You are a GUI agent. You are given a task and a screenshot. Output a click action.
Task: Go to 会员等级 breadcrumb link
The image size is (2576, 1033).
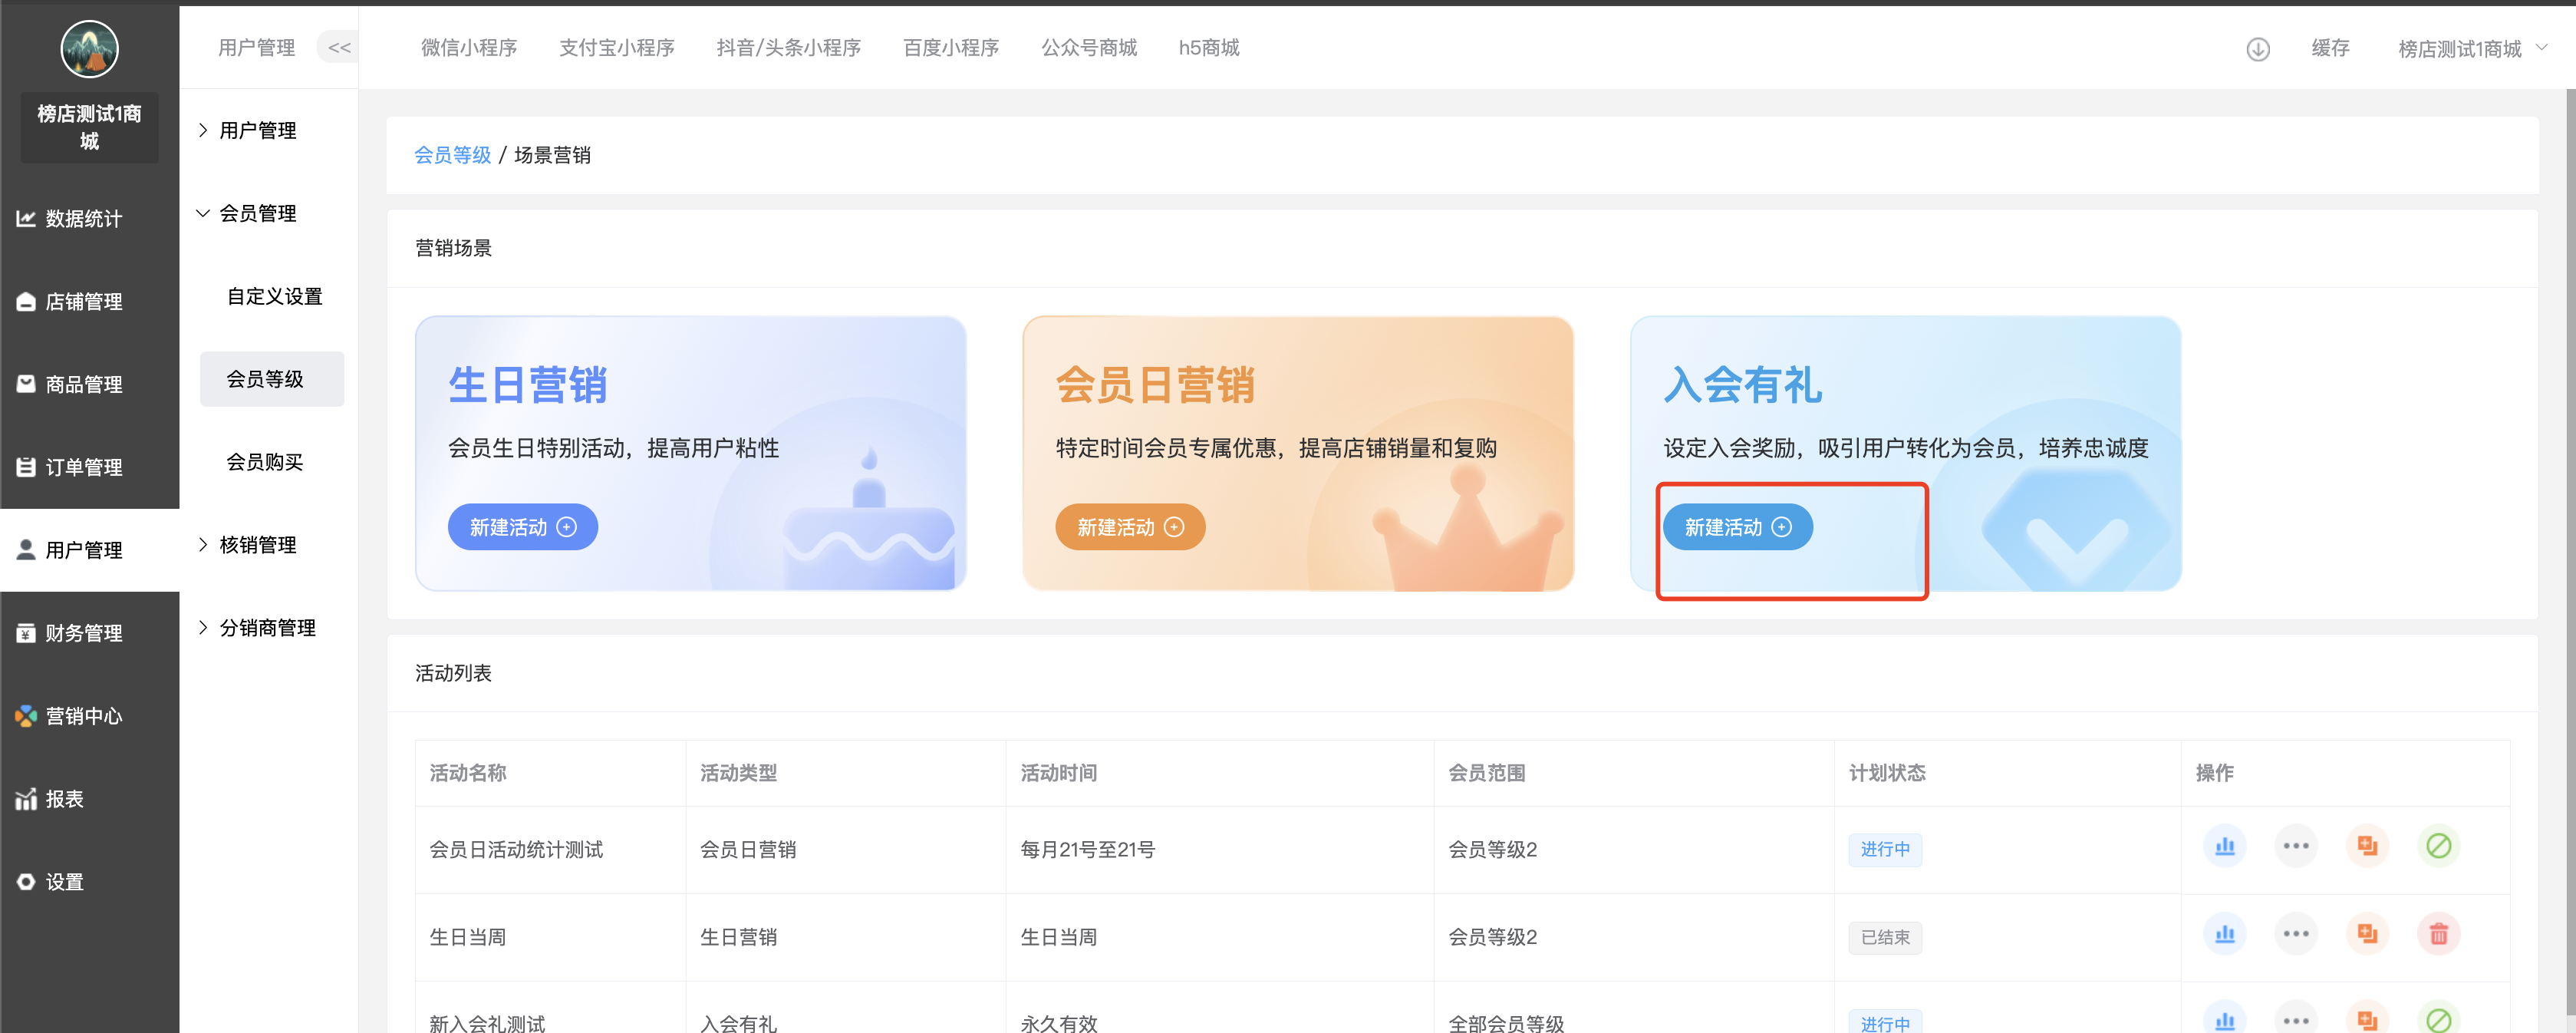tap(452, 155)
